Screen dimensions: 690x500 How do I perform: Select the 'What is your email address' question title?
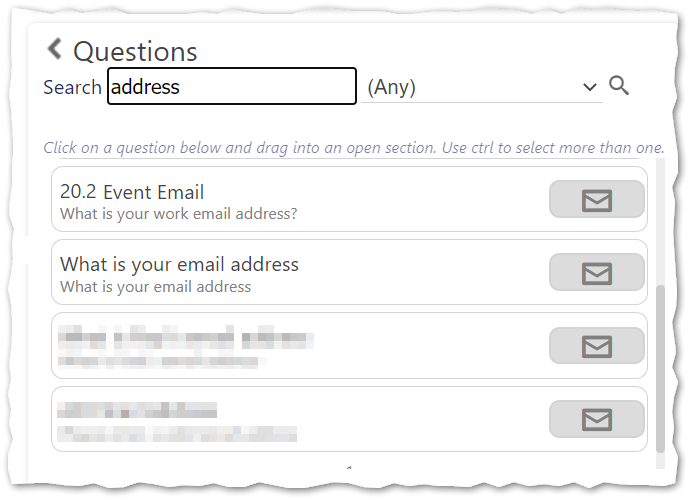click(179, 265)
